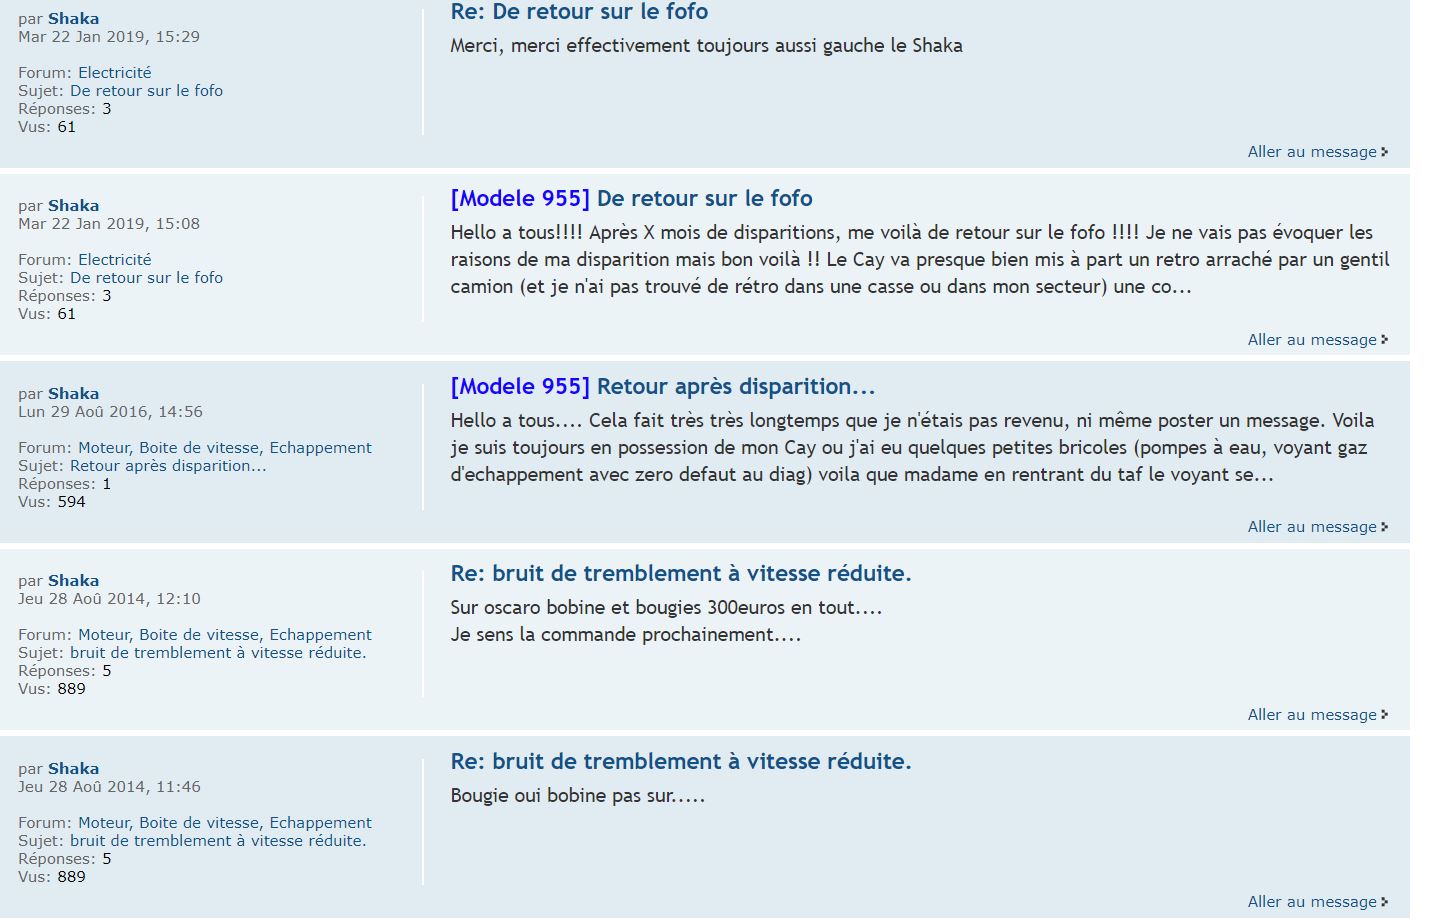Click the date "Mar 22 Jan 2019, 15:08"
Screen dimensions: 1429x923
(109, 224)
